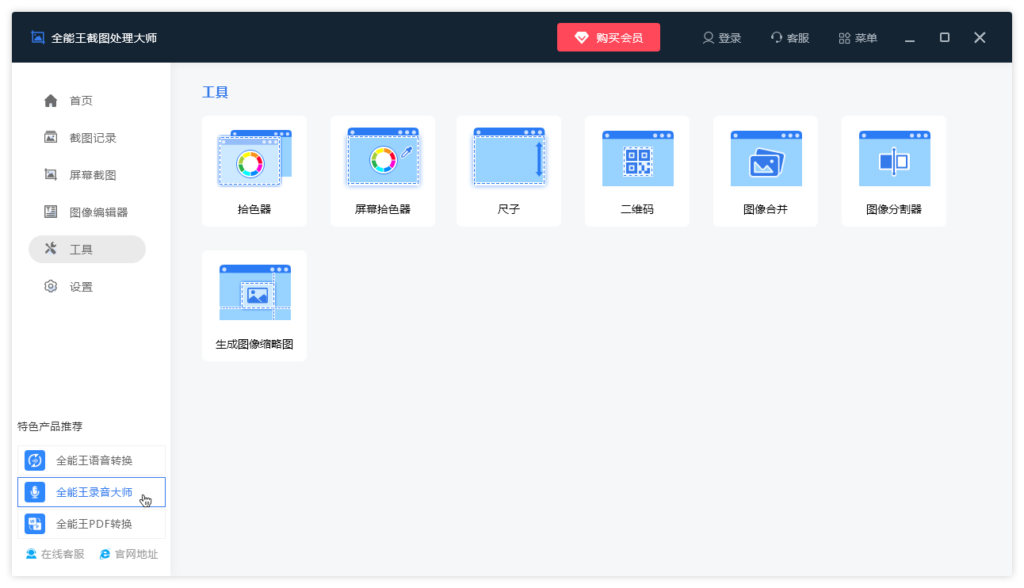Open 截图记录 screenshot history

92,138
